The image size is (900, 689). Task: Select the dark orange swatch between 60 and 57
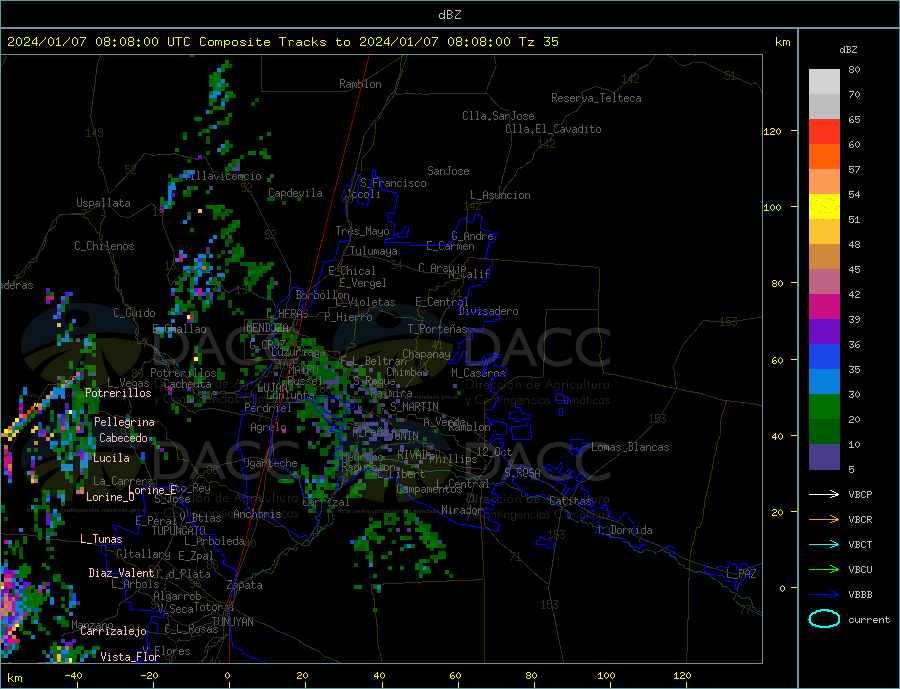click(824, 157)
